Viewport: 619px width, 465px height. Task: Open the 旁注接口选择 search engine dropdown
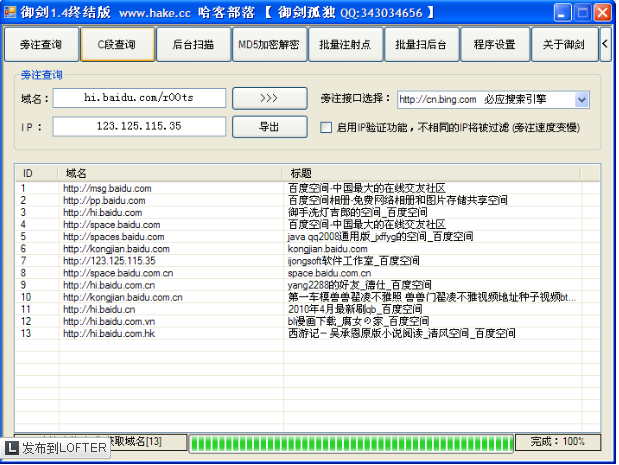pyautogui.click(x=582, y=100)
